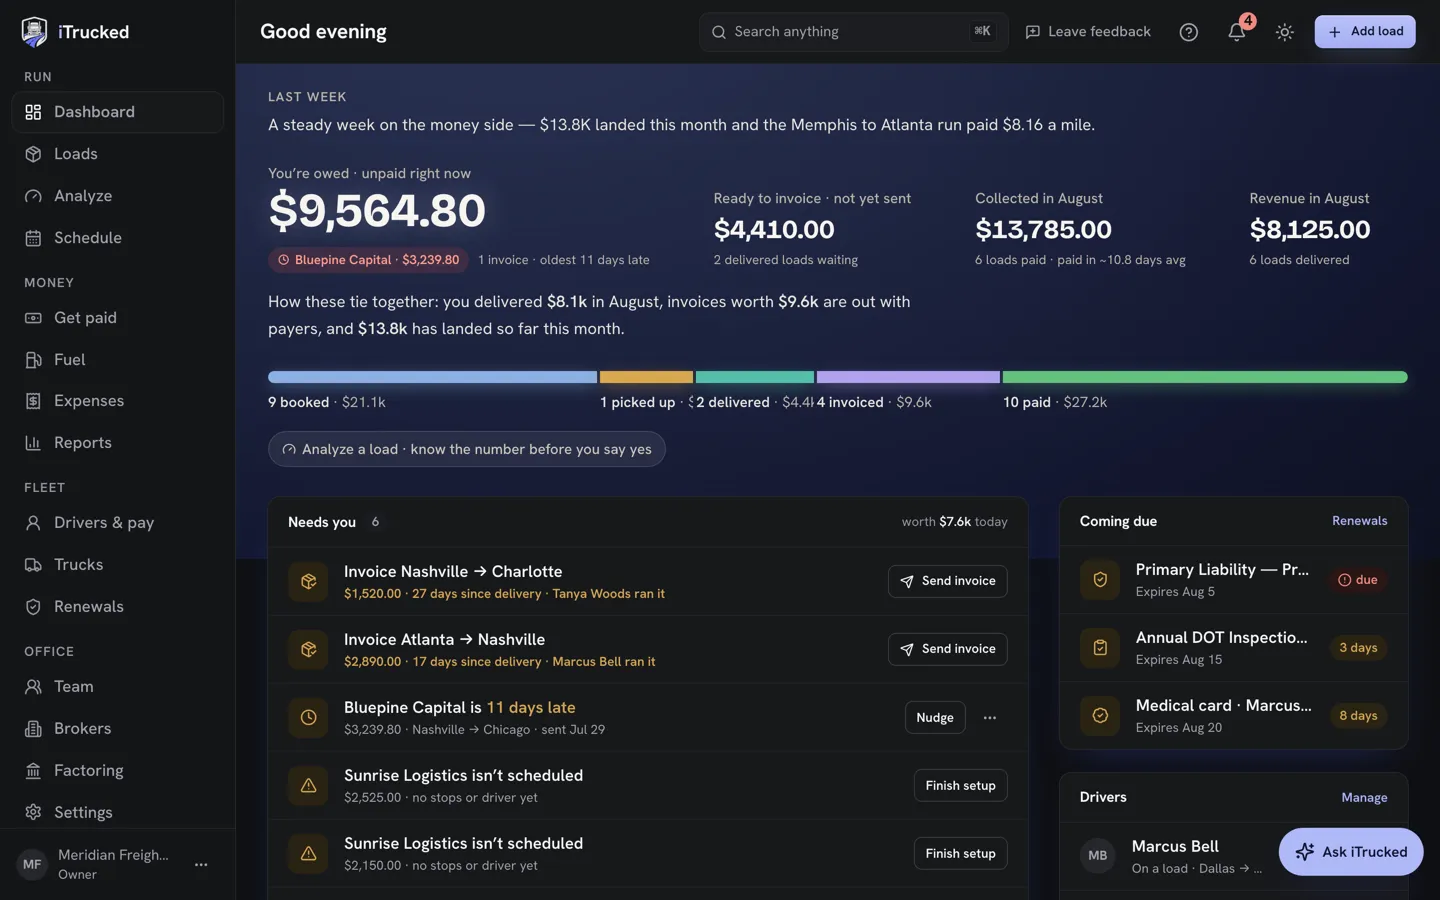Open Invoice Nashville → Charlotte item

click(x=453, y=572)
